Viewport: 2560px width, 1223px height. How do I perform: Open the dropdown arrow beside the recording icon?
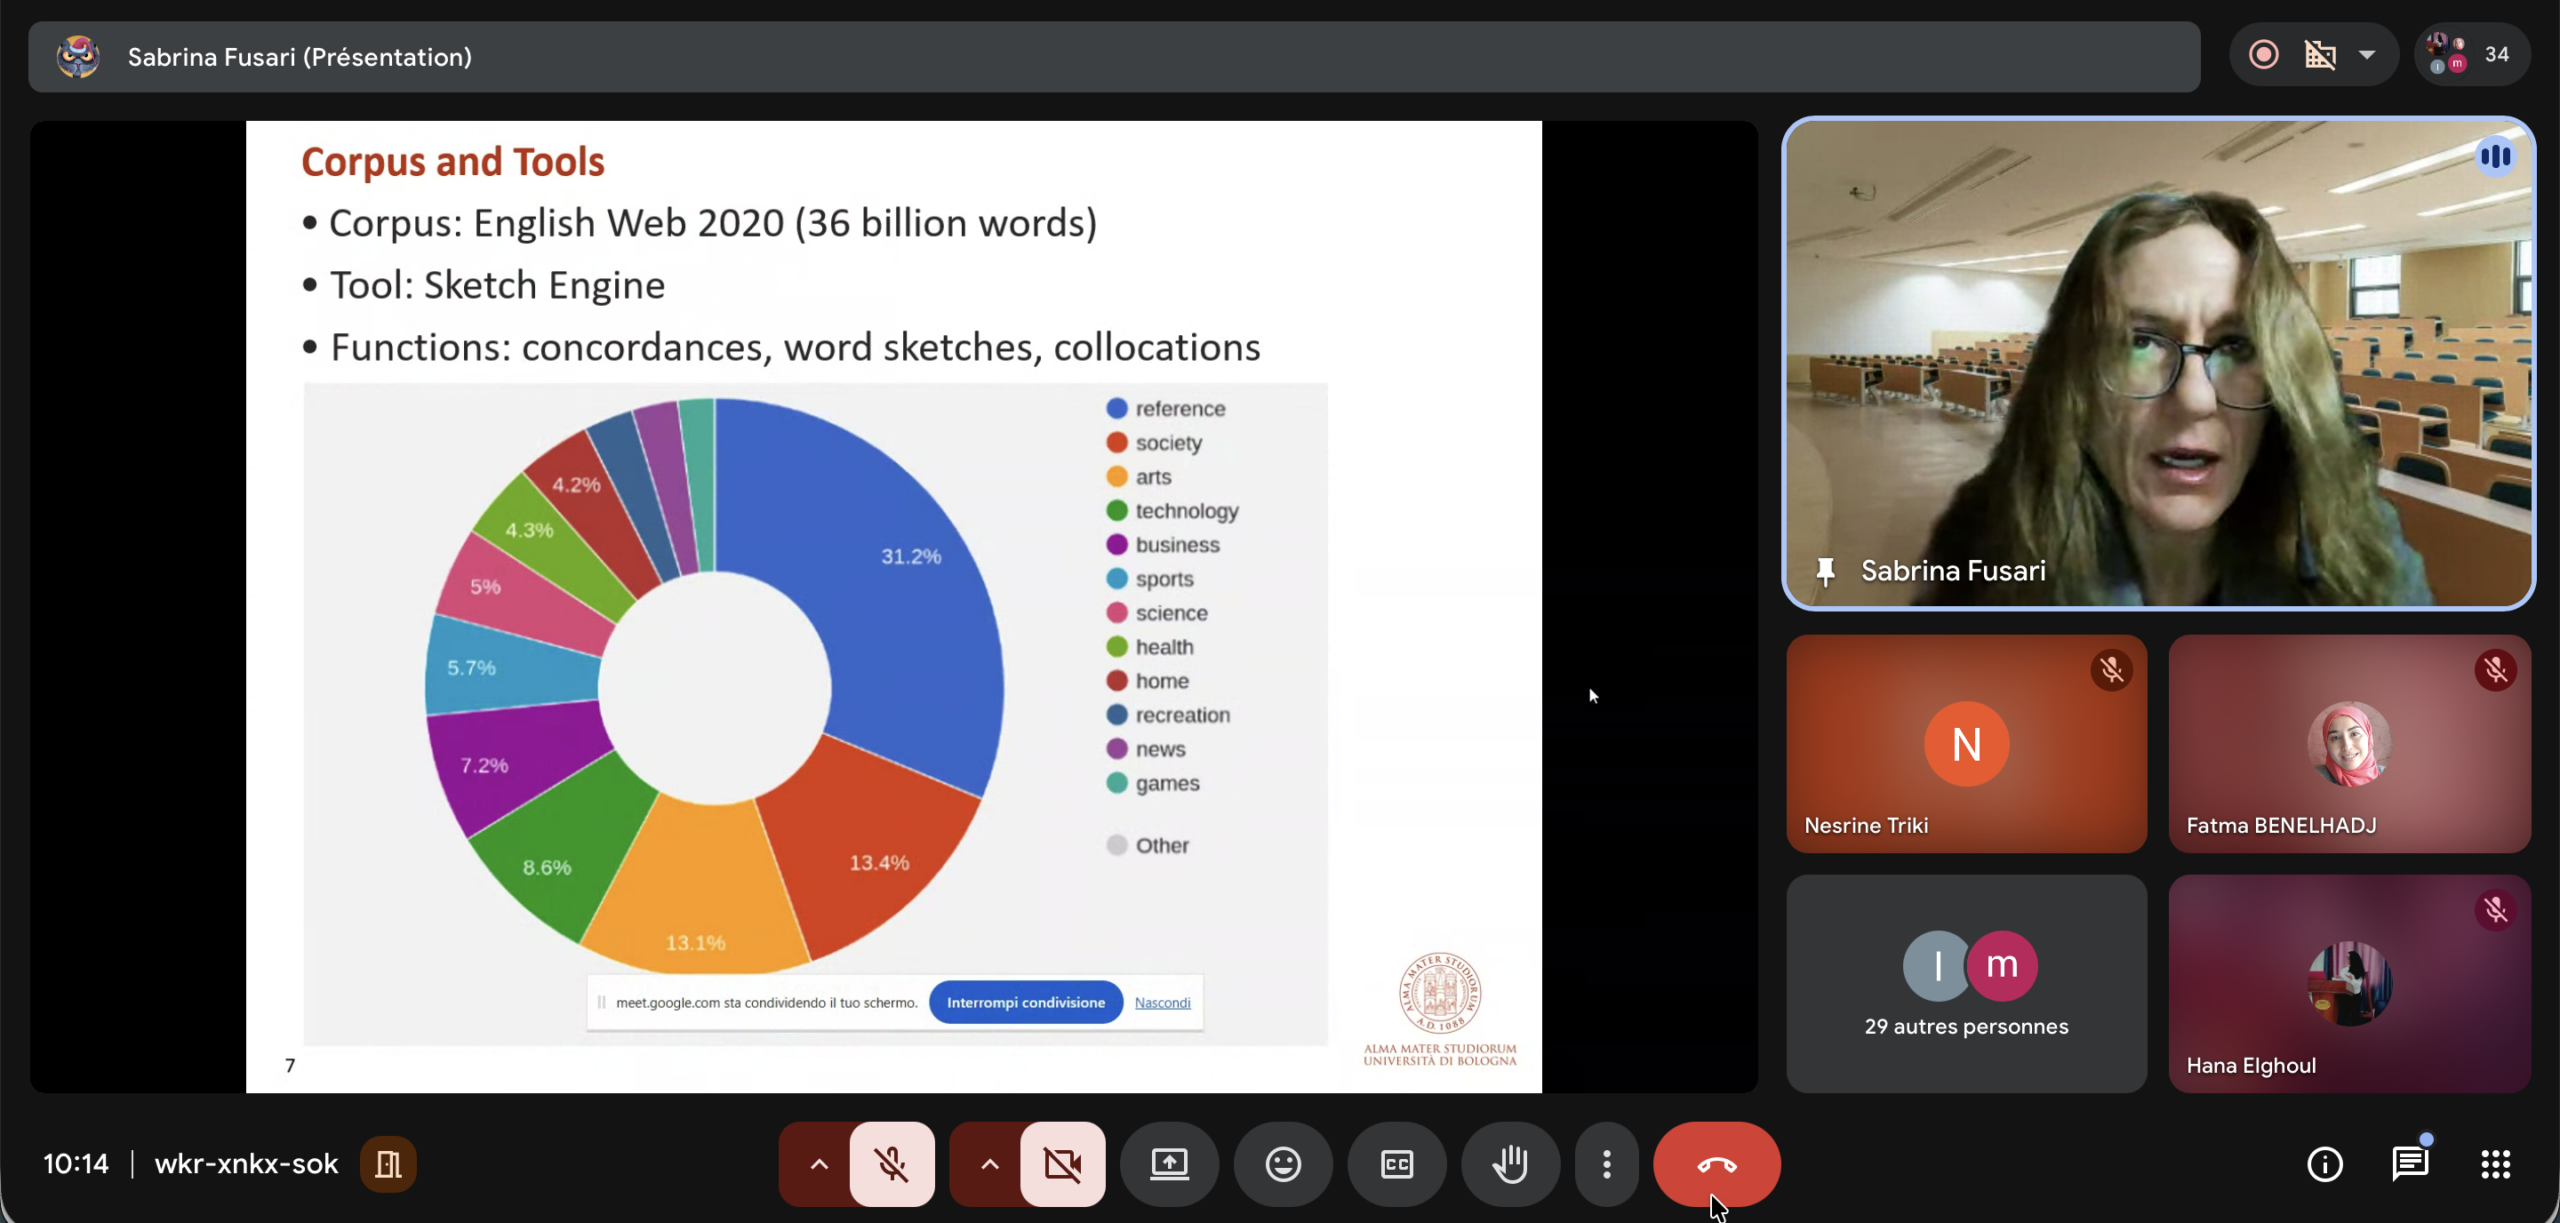(x=2367, y=55)
